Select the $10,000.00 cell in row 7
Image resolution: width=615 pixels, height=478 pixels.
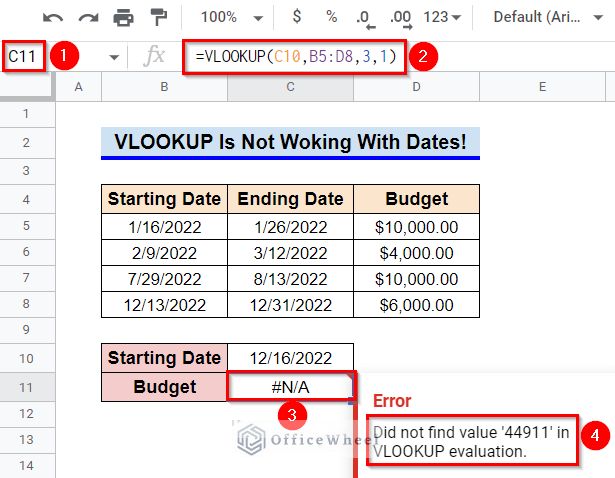pyautogui.click(x=416, y=279)
